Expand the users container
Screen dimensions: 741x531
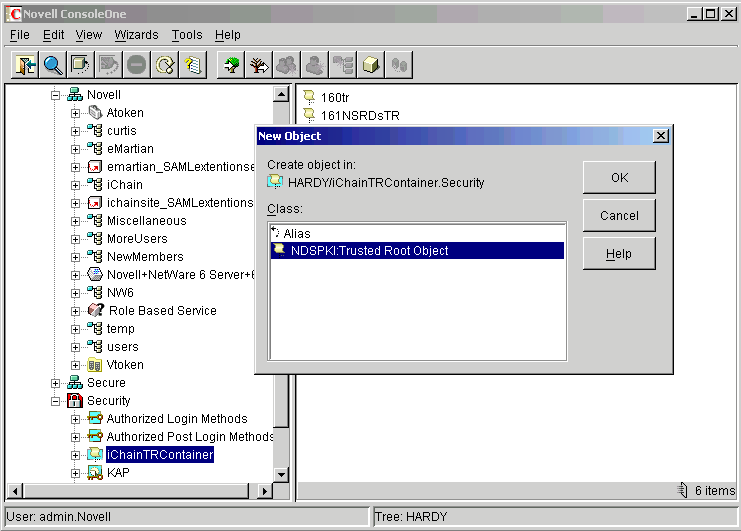click(x=75, y=347)
